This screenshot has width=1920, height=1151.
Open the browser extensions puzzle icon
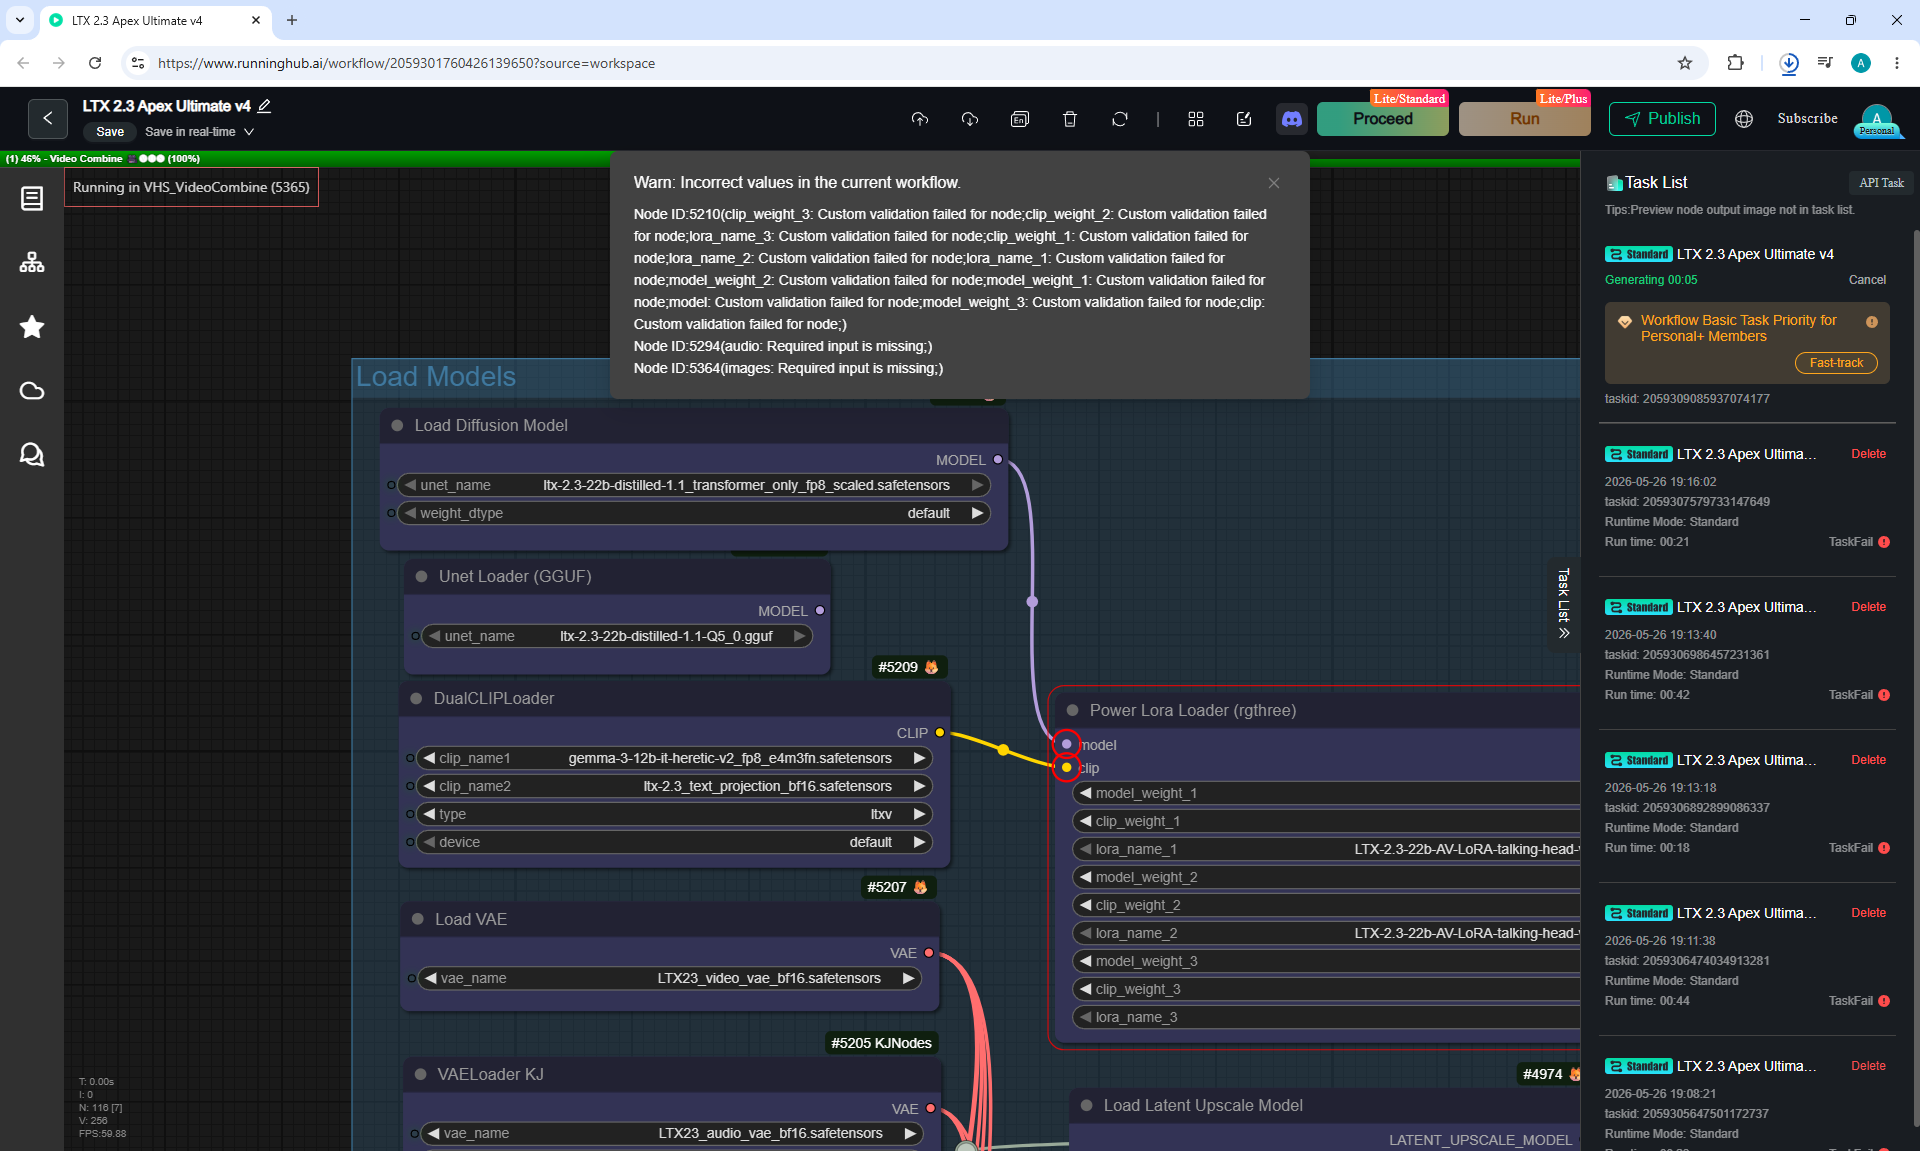pos(1735,63)
